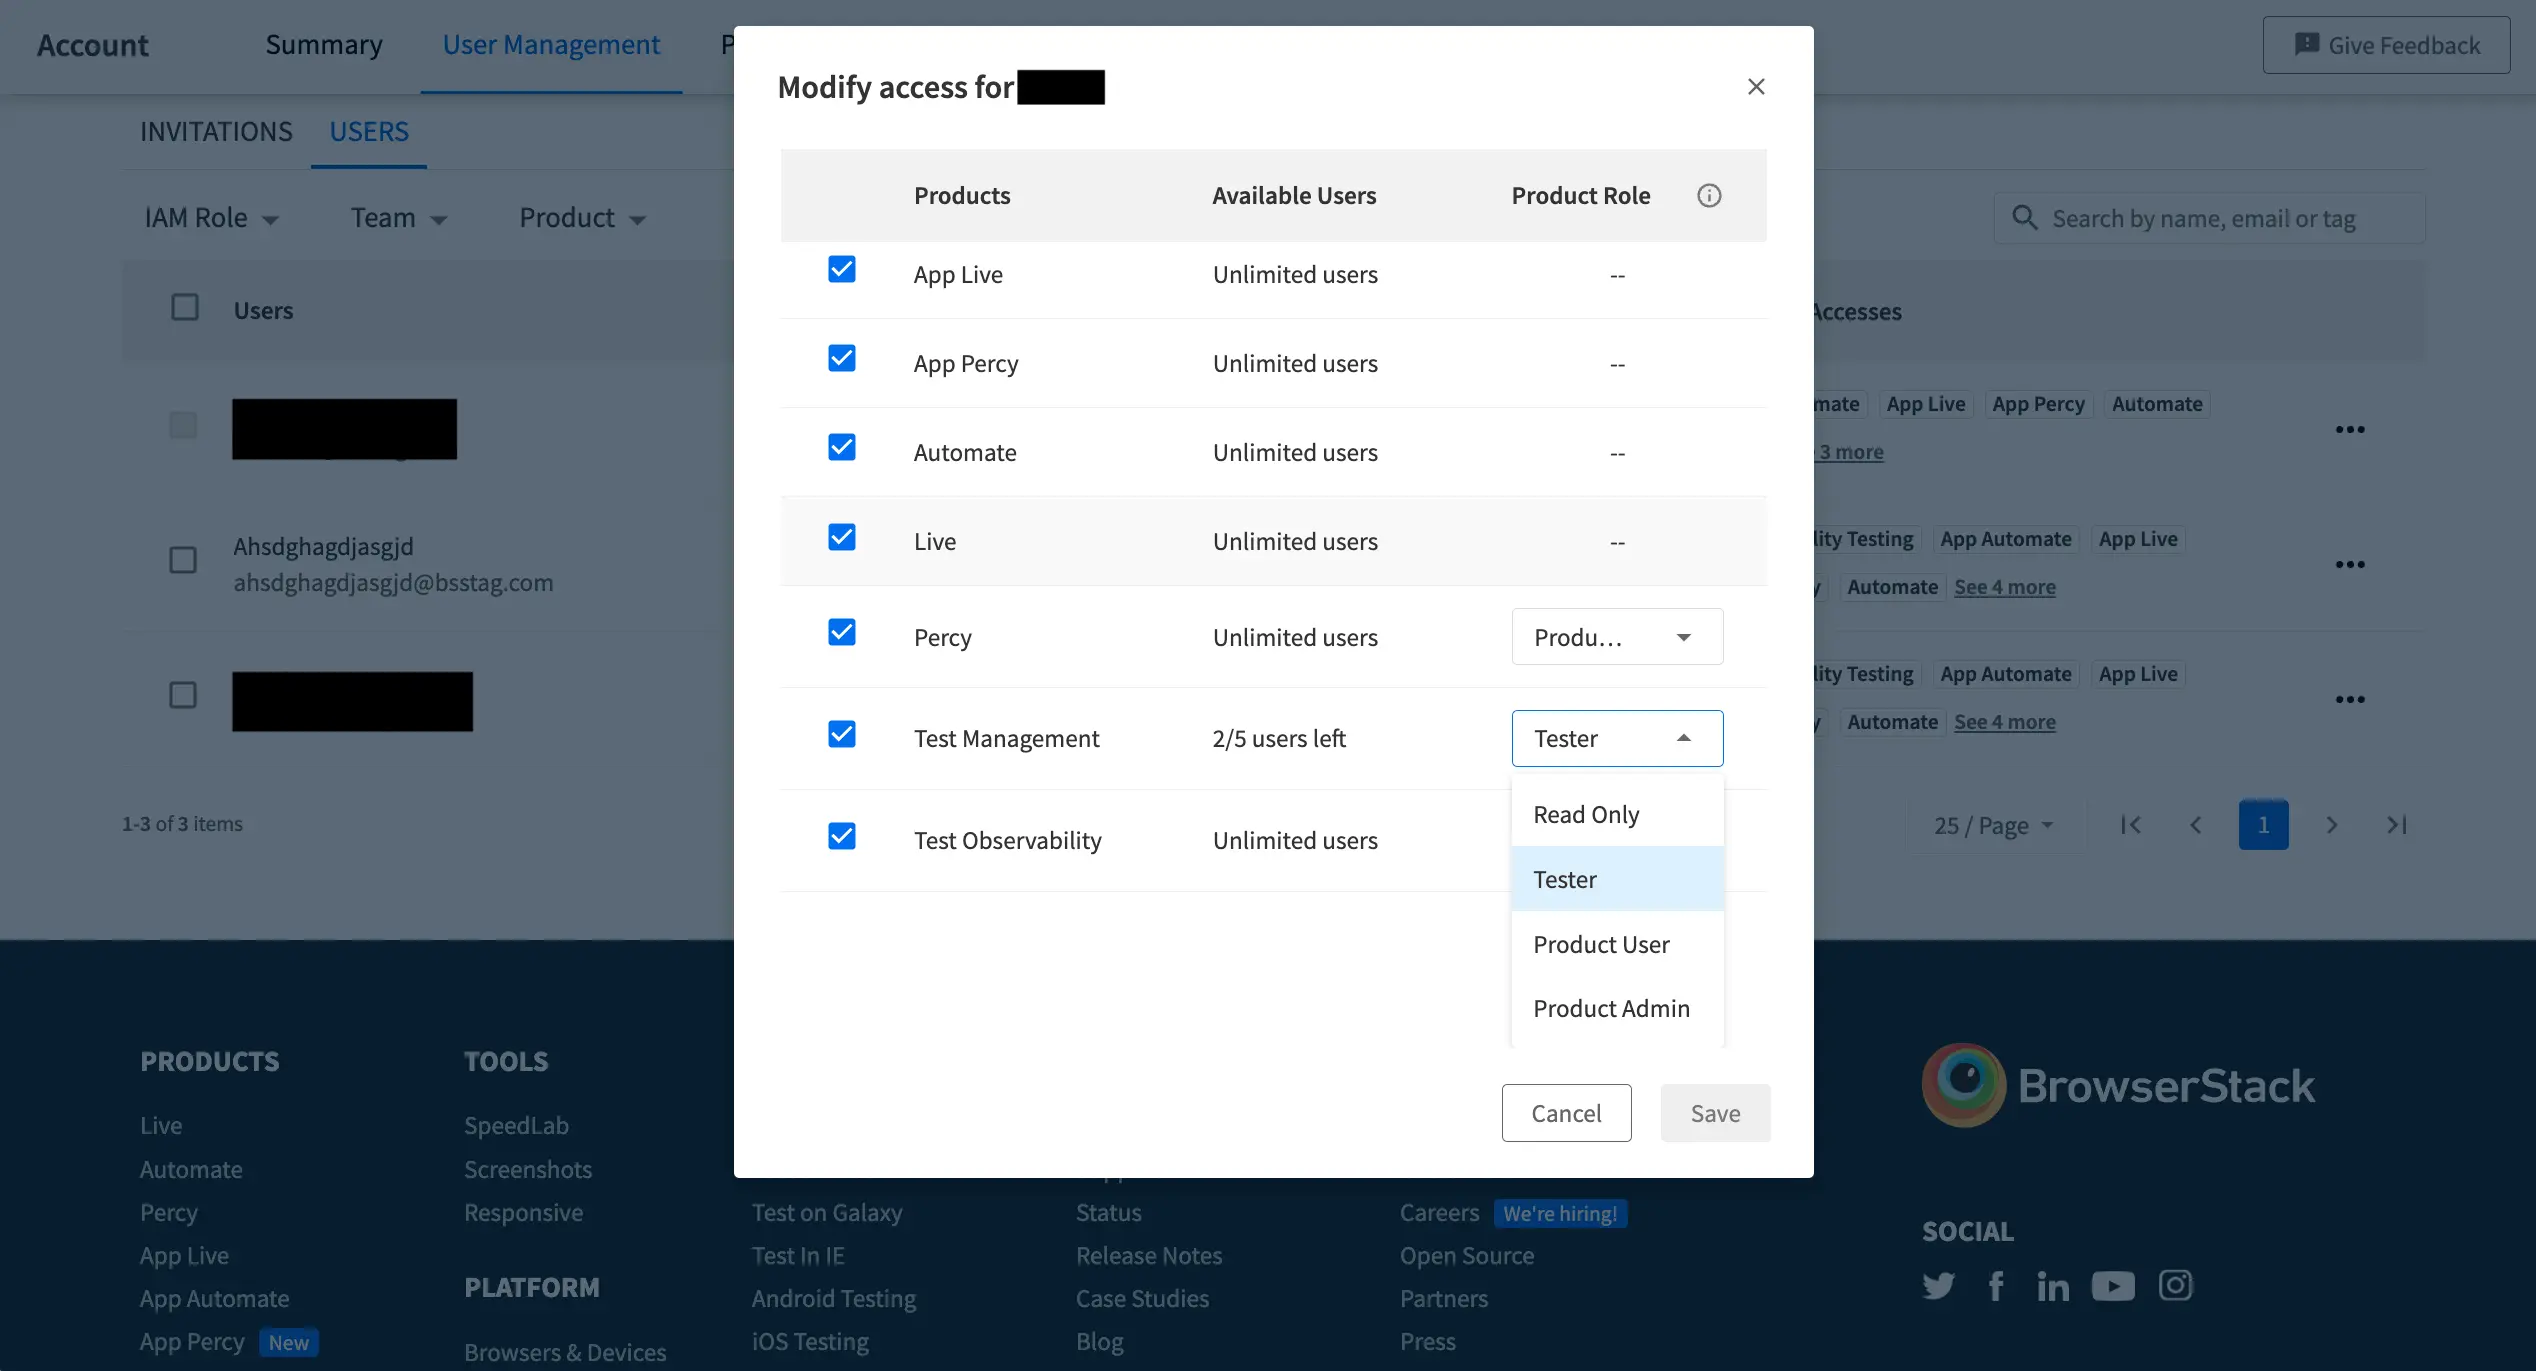Open the Percy product role dropdown

pos(1617,637)
